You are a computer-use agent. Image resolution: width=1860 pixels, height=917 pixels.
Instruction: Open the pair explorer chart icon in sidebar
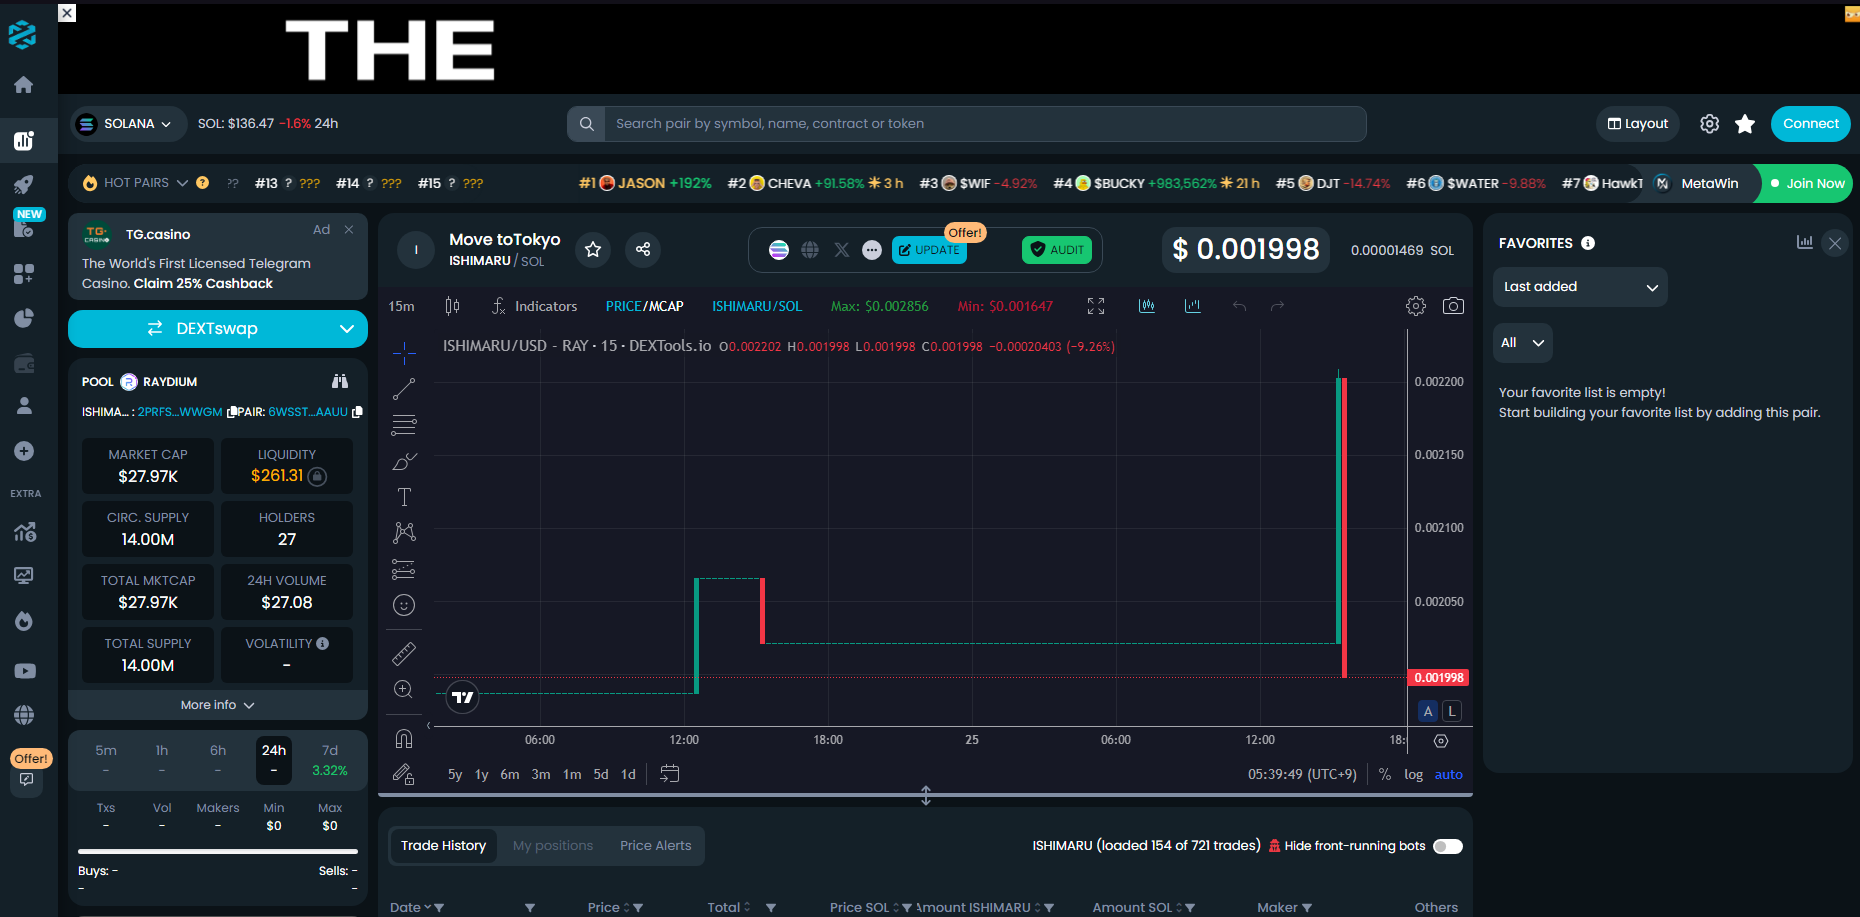[x=24, y=141]
